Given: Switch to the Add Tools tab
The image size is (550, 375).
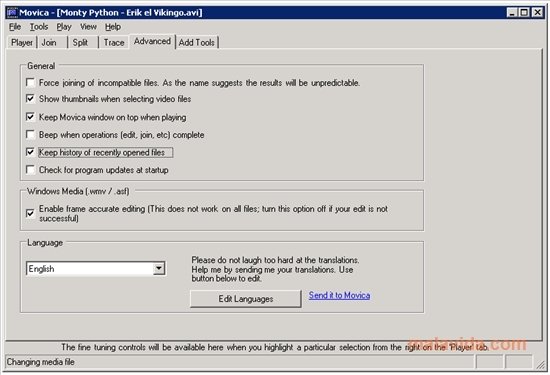Looking at the screenshot, I should pyautogui.click(x=196, y=42).
